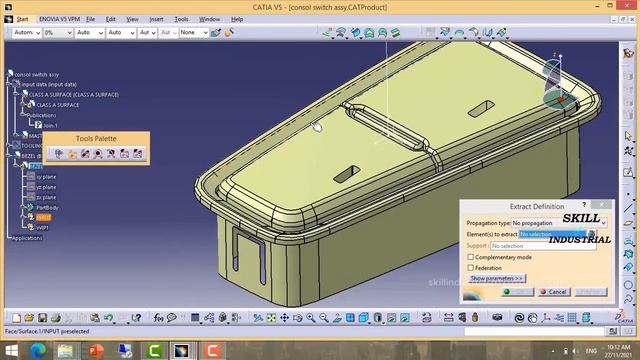Click Cancel in Extract Definition
The height and width of the screenshot is (360, 640).
pos(554,292)
